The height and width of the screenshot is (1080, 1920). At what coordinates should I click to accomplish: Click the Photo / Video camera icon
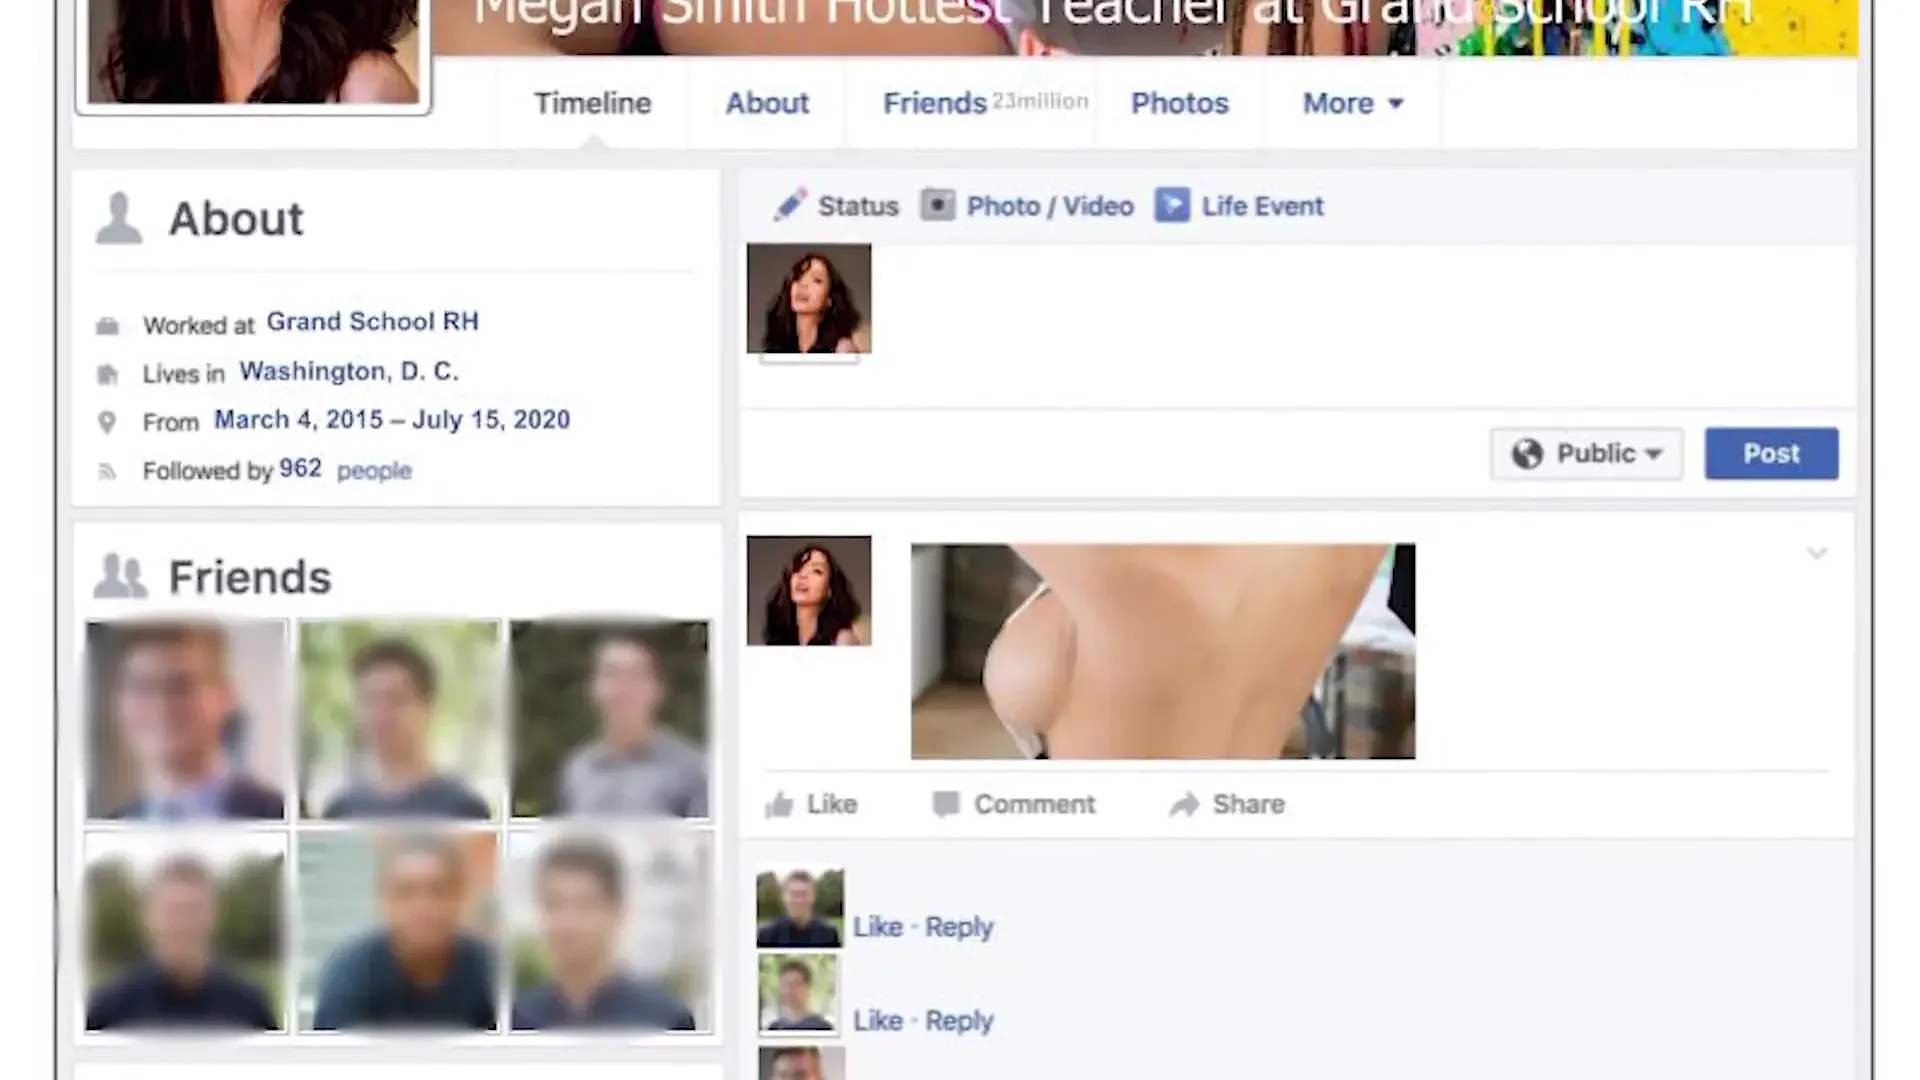938,205
